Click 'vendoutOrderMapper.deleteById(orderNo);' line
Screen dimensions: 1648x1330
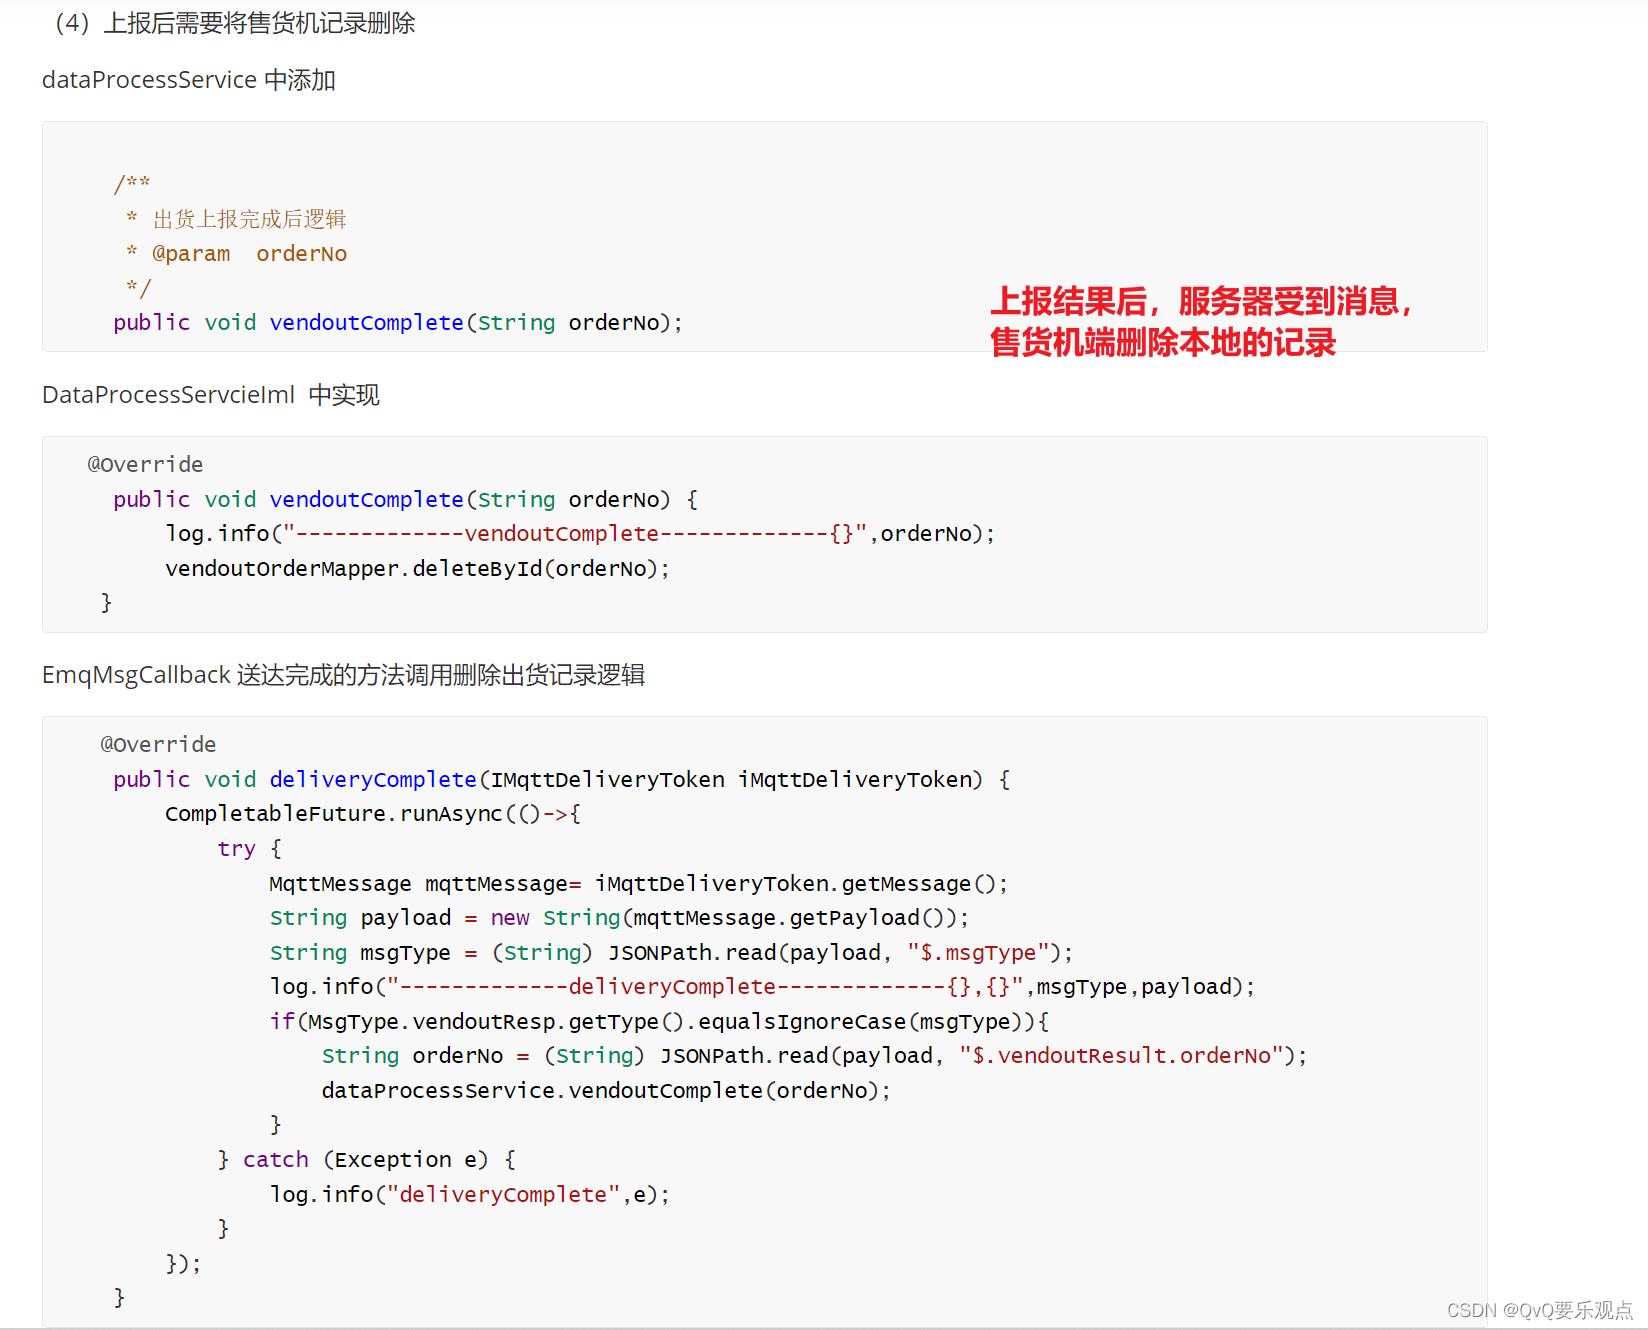[x=417, y=569]
